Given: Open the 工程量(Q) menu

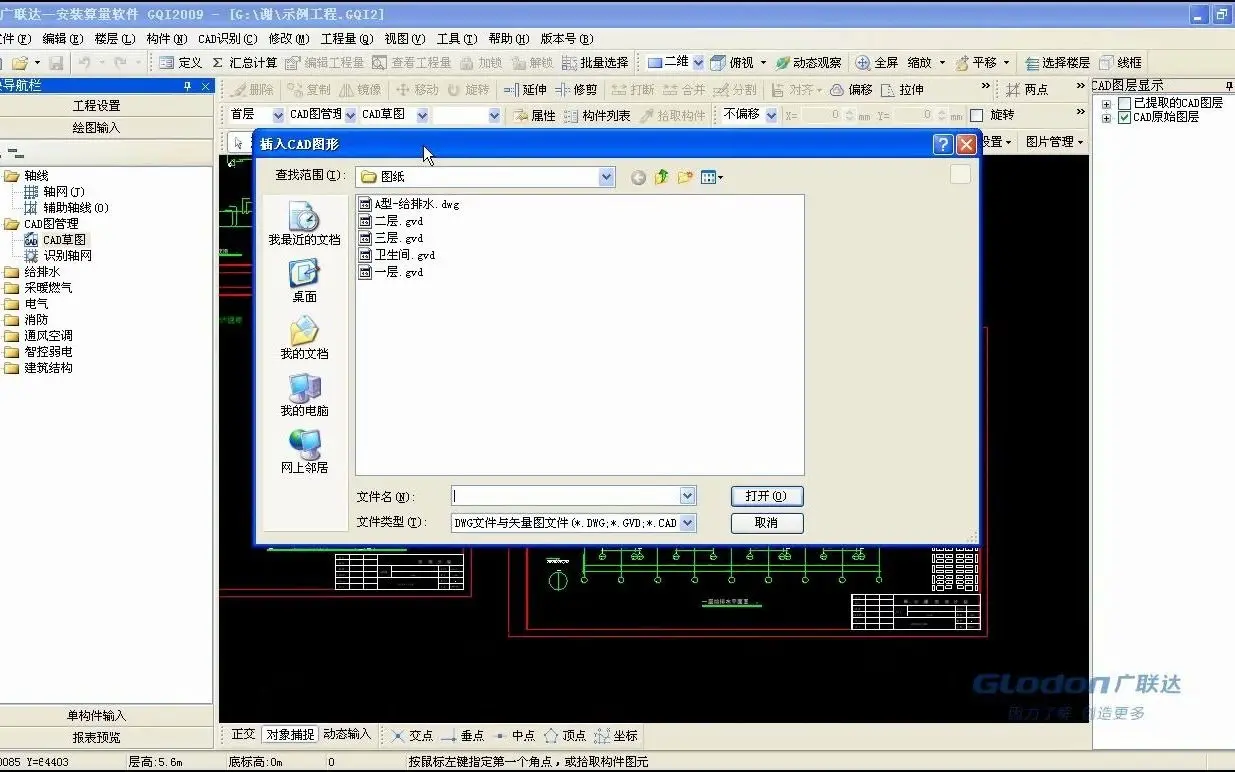Looking at the screenshot, I should (346, 39).
